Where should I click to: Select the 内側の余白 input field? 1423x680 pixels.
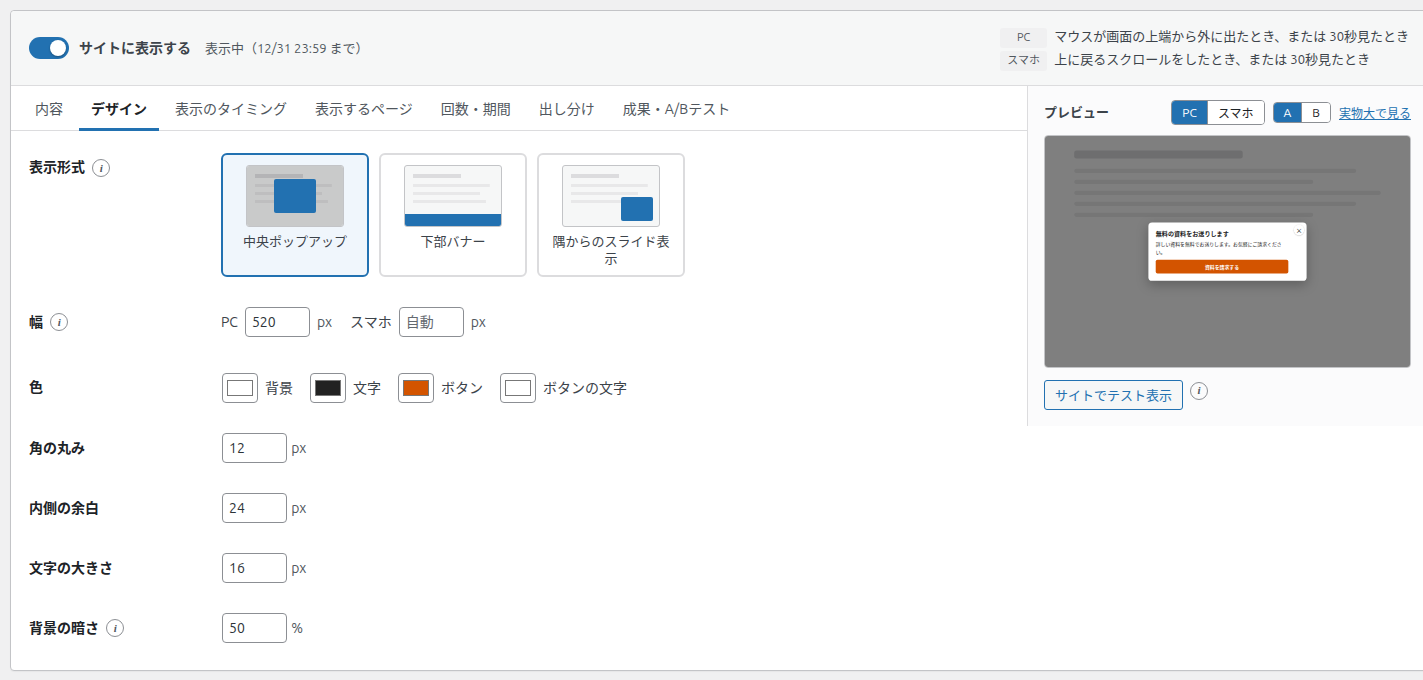pos(254,508)
